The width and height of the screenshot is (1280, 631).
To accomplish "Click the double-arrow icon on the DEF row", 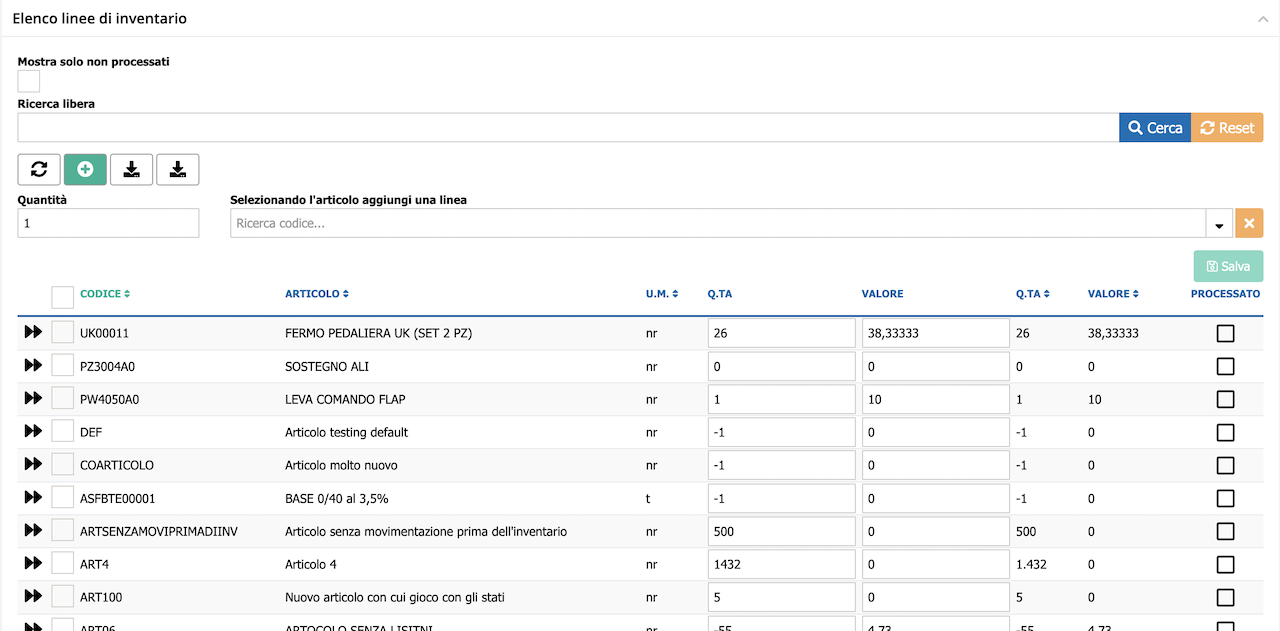I will coord(33,432).
